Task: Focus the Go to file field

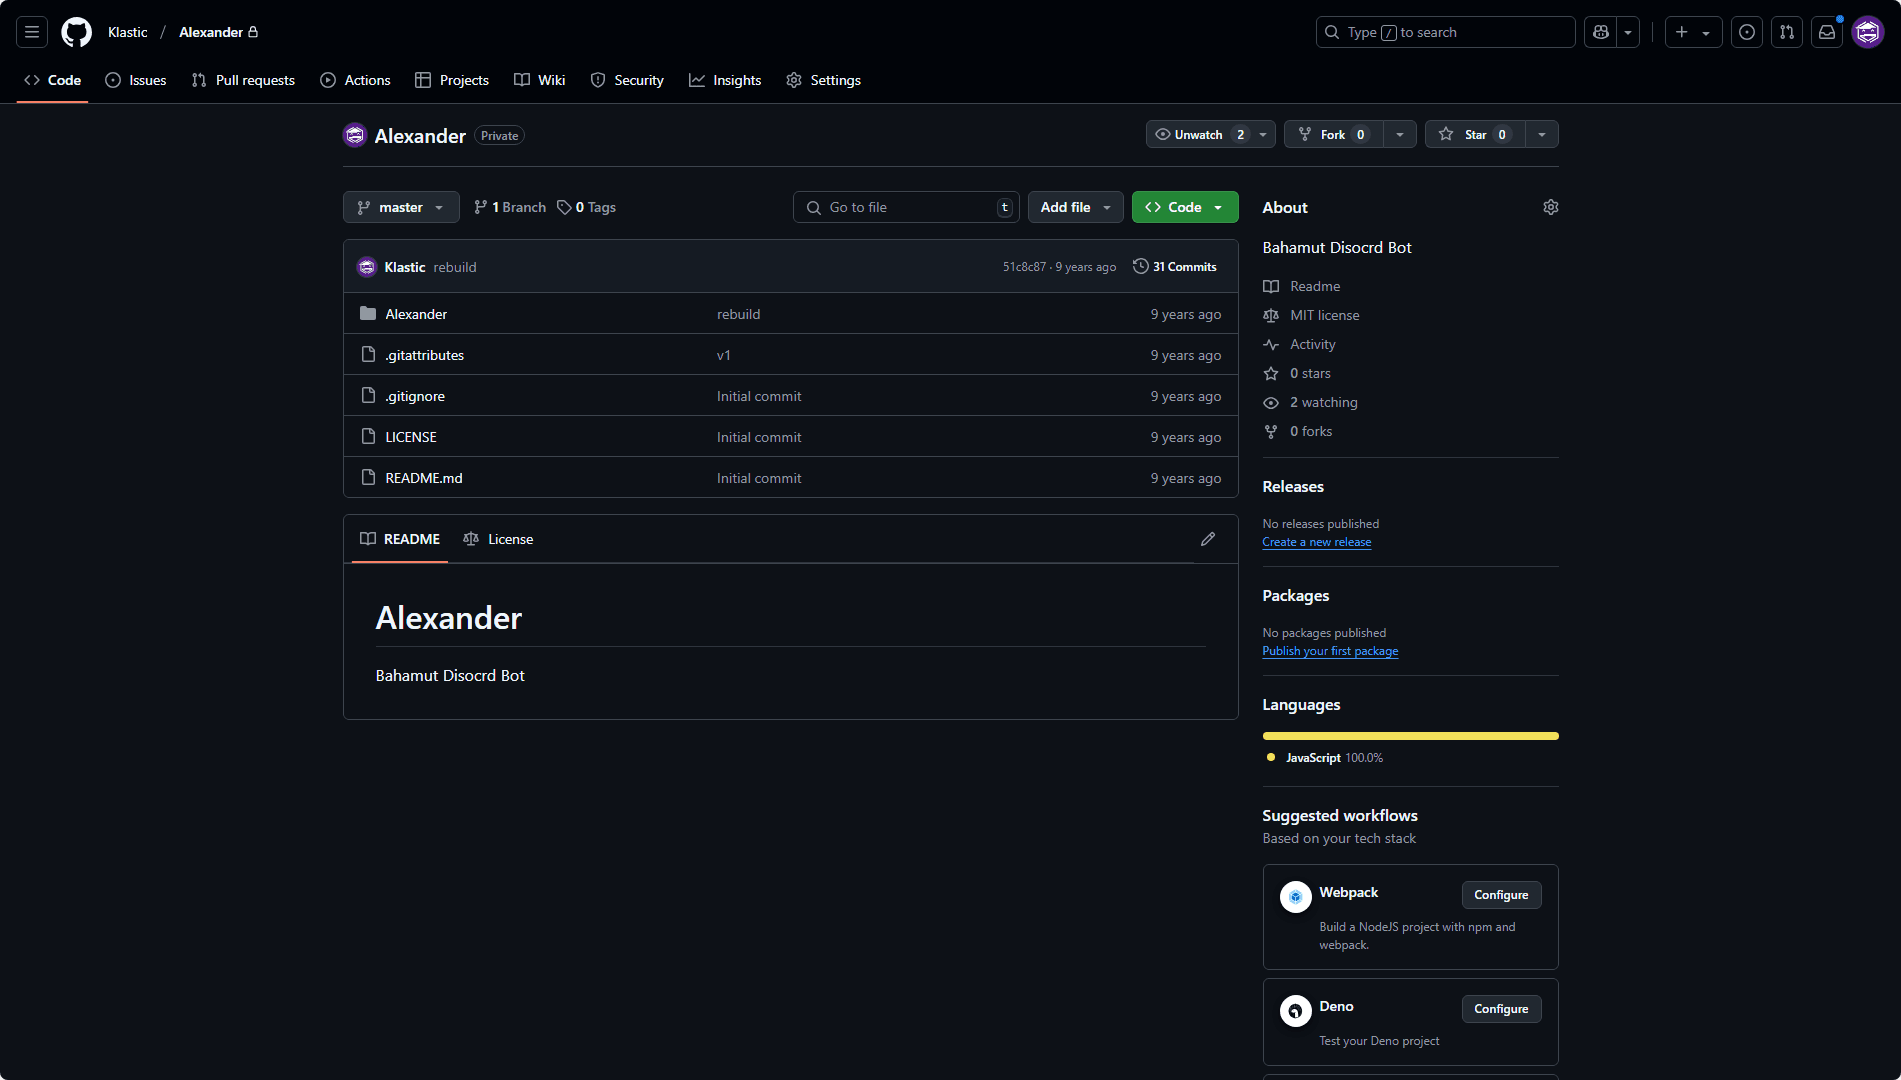Action: click(x=905, y=207)
